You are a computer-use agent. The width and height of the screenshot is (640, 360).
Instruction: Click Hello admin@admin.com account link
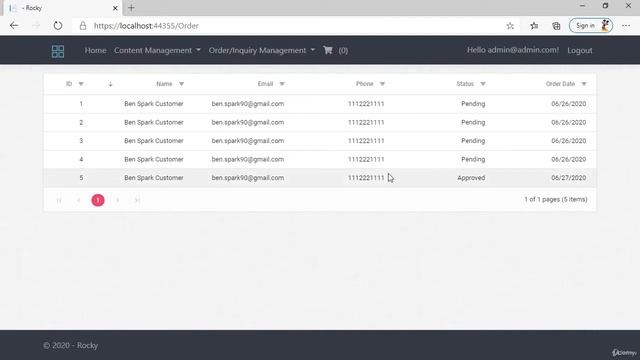coord(513,50)
